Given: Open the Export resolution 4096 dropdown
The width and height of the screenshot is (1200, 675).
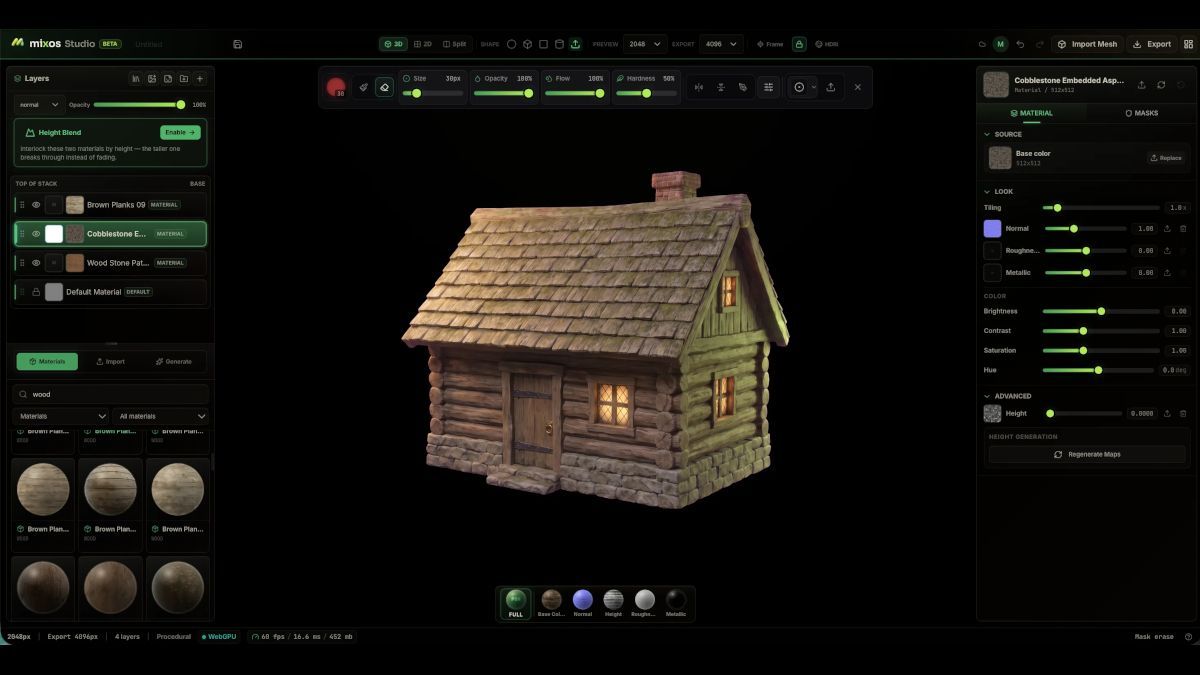Looking at the screenshot, I should pyautogui.click(x=721, y=44).
